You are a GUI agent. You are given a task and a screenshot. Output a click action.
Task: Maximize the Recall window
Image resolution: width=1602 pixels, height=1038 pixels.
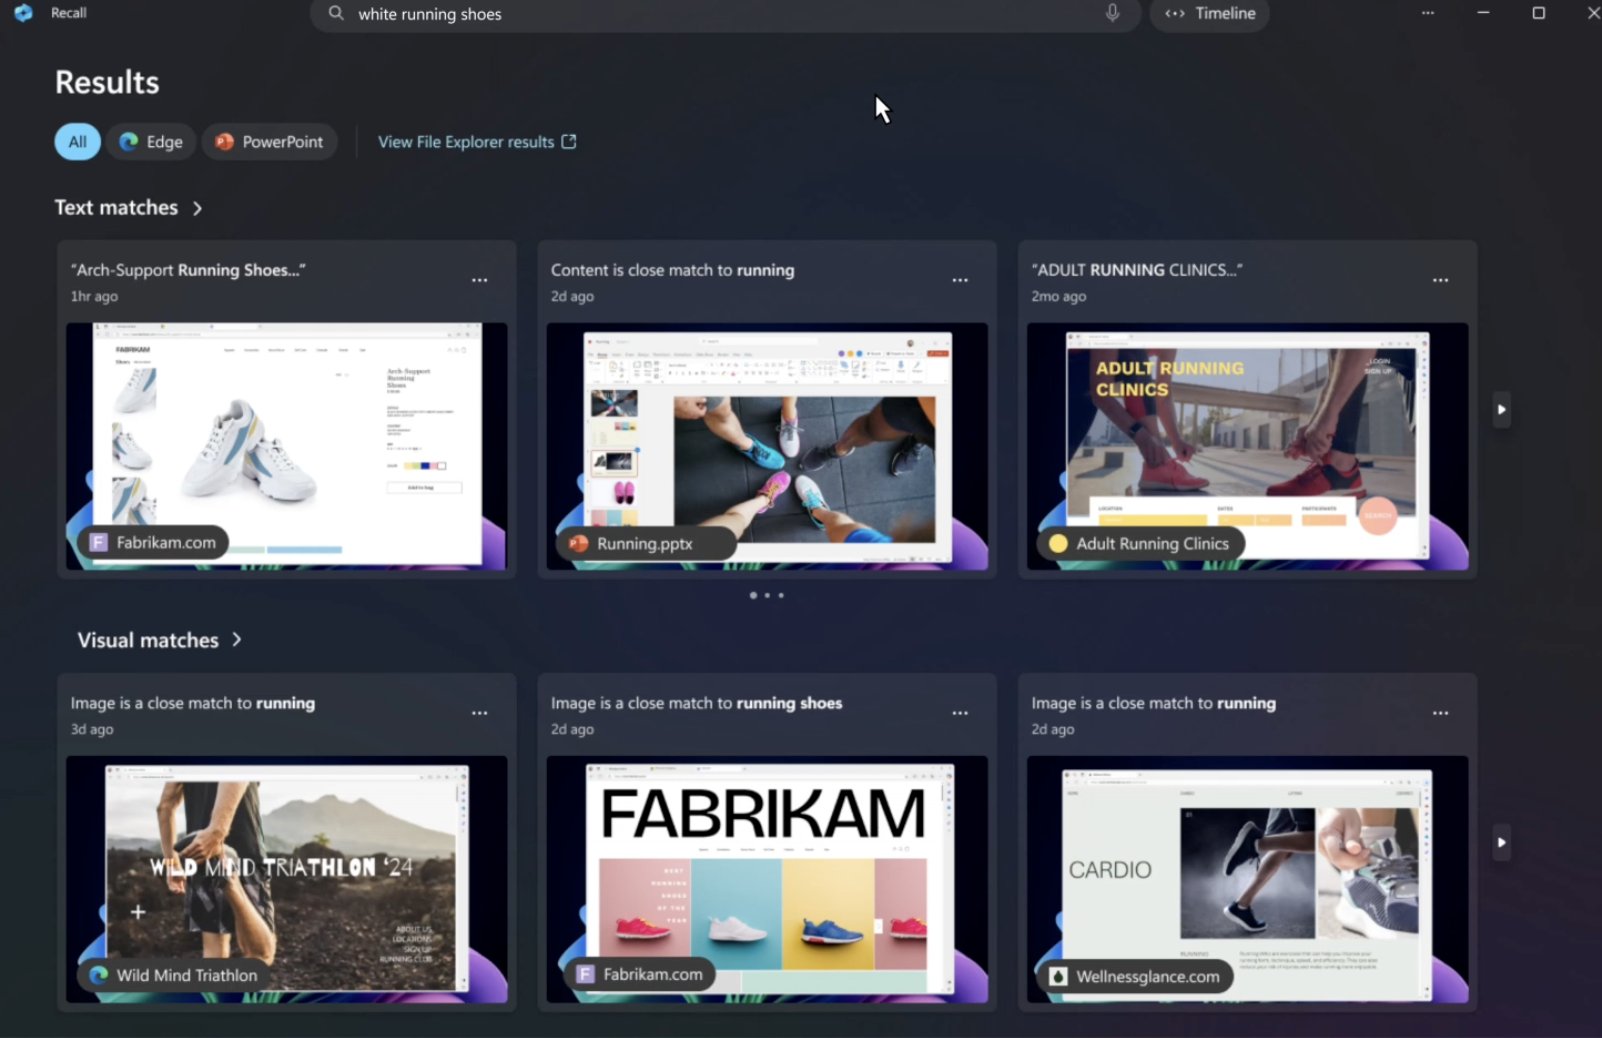(x=1539, y=13)
